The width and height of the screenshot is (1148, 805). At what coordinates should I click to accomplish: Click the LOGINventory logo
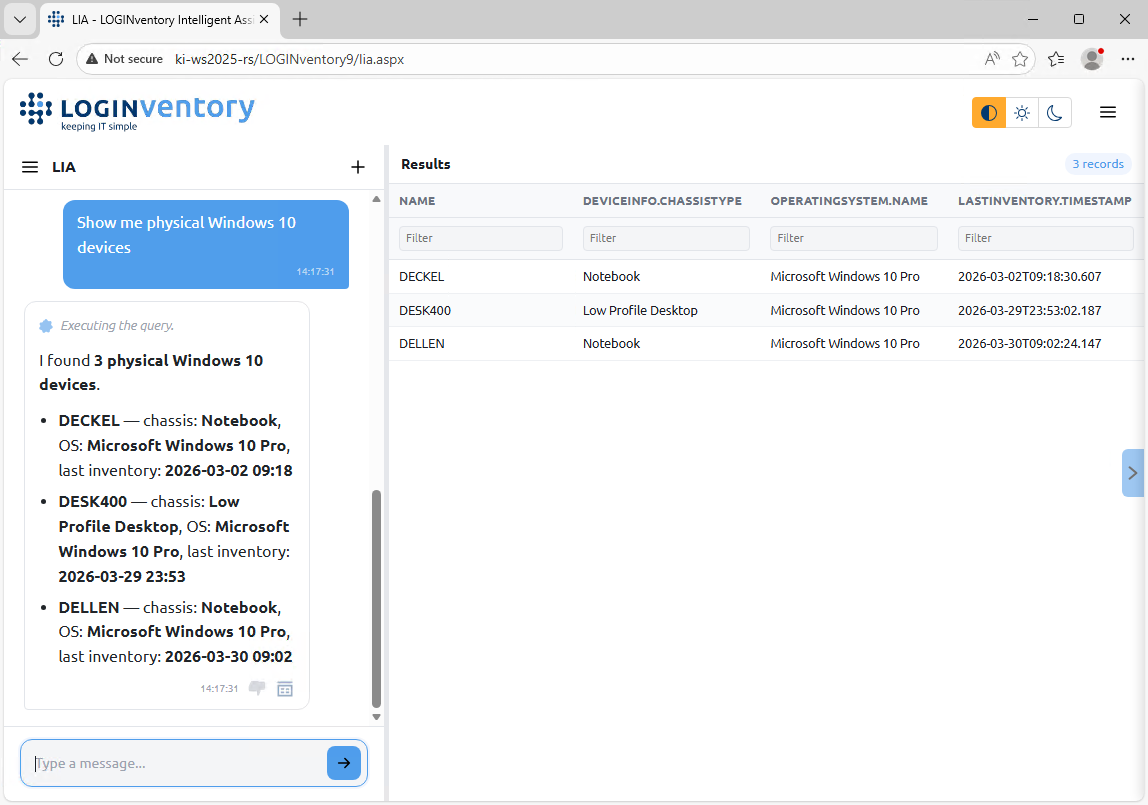click(137, 111)
